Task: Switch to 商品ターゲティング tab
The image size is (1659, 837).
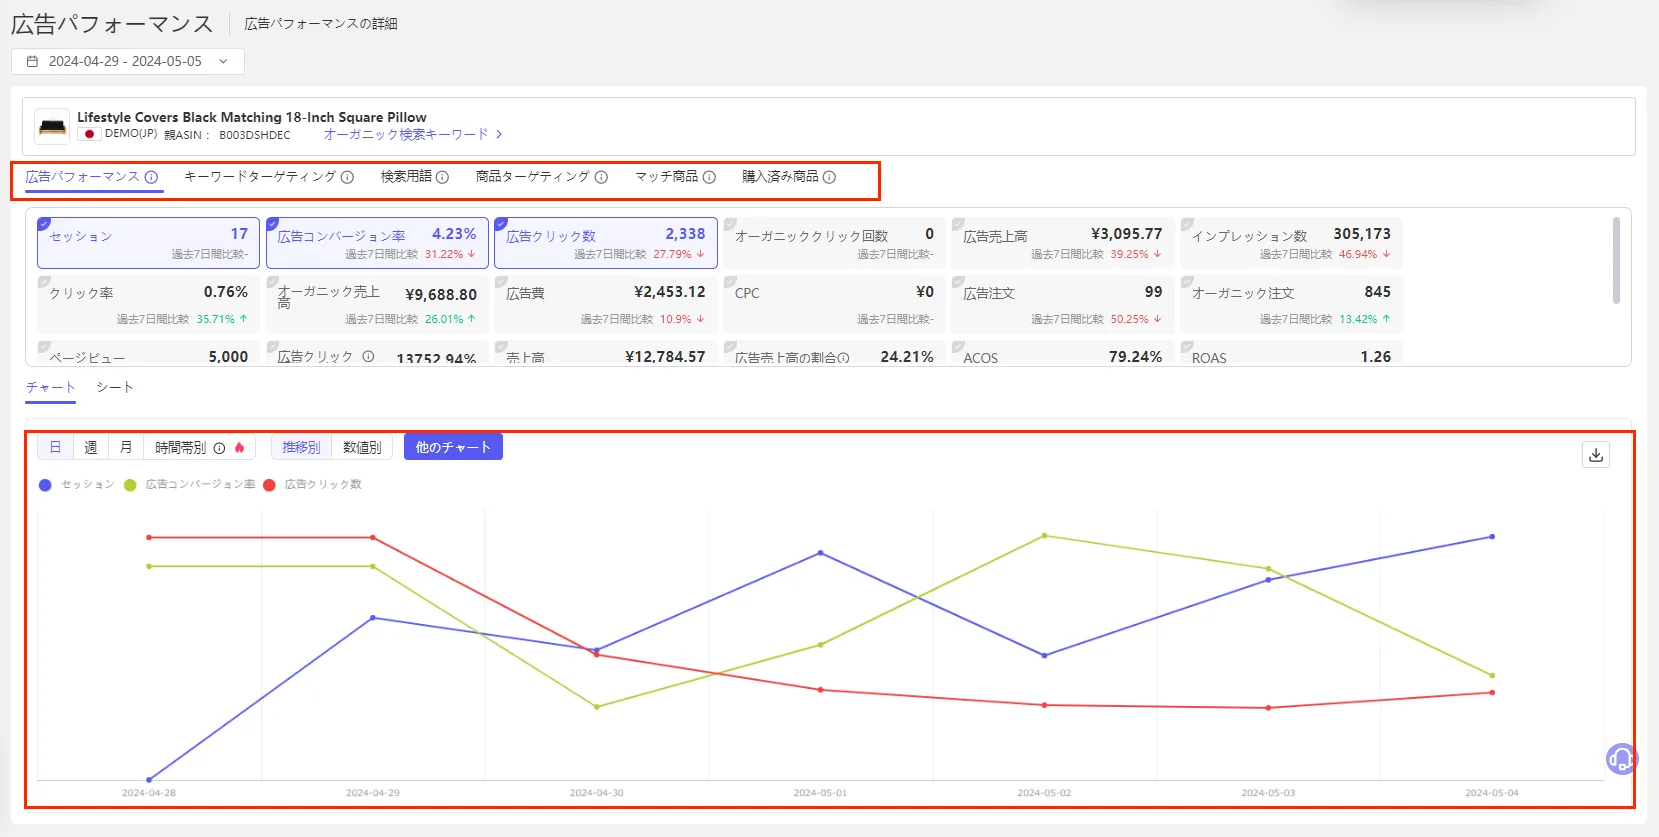Action: click(x=533, y=177)
